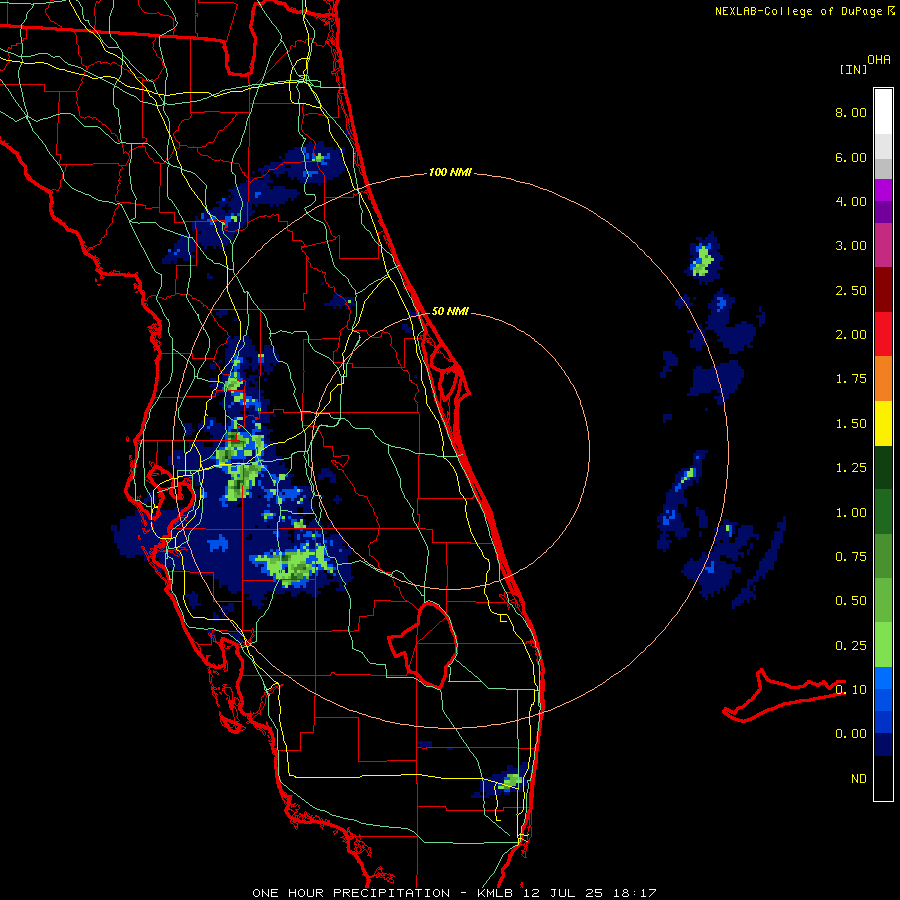Screen dimensions: 900x900
Task: Pick the yellow swatch beside 1.50
Action: pyautogui.click(x=883, y=423)
